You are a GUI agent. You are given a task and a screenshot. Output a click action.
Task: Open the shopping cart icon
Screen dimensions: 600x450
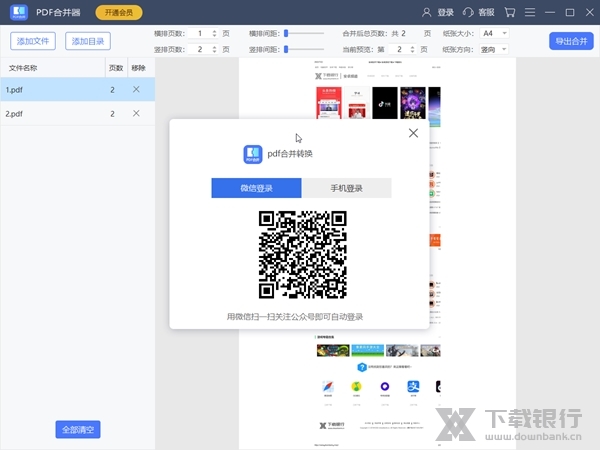click(x=510, y=13)
